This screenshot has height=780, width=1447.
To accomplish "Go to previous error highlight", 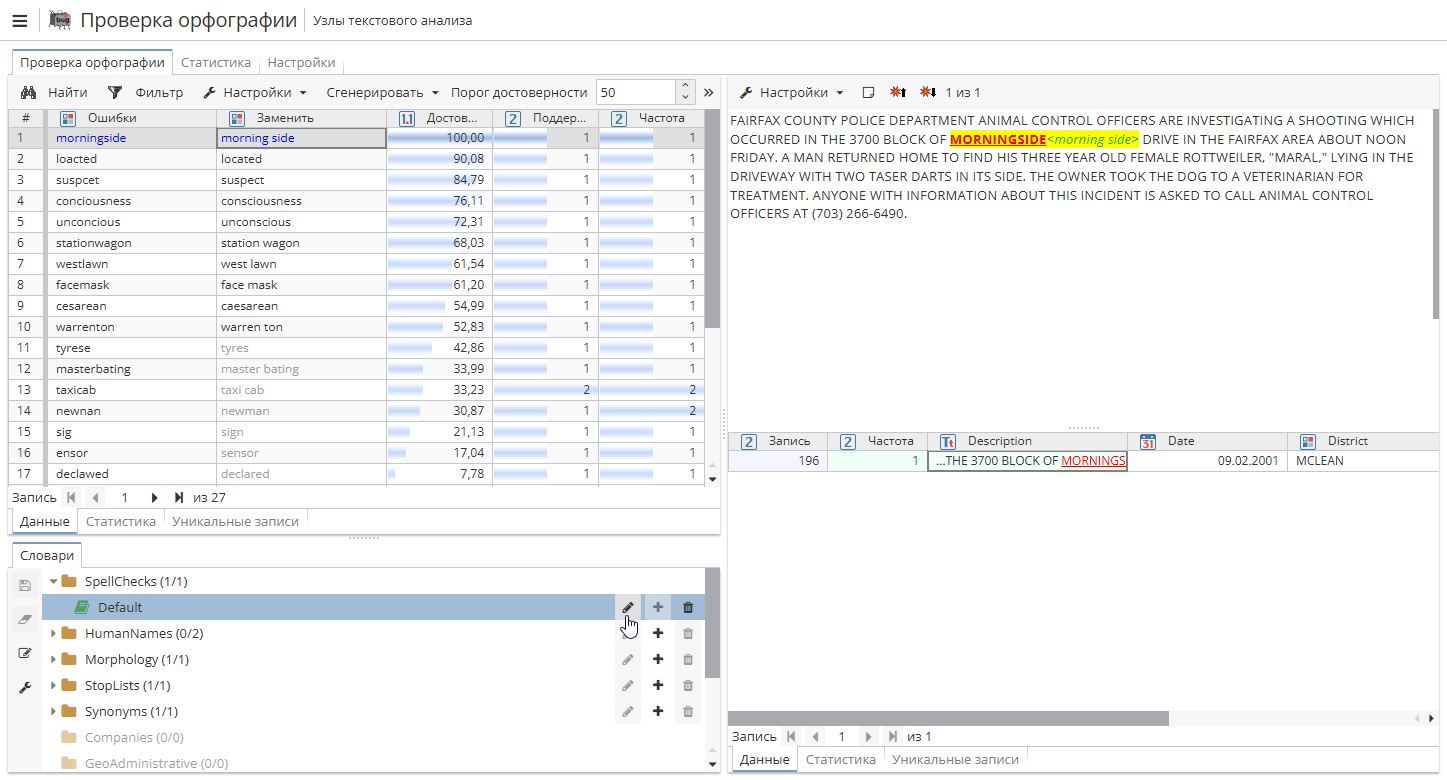I will 898,92.
